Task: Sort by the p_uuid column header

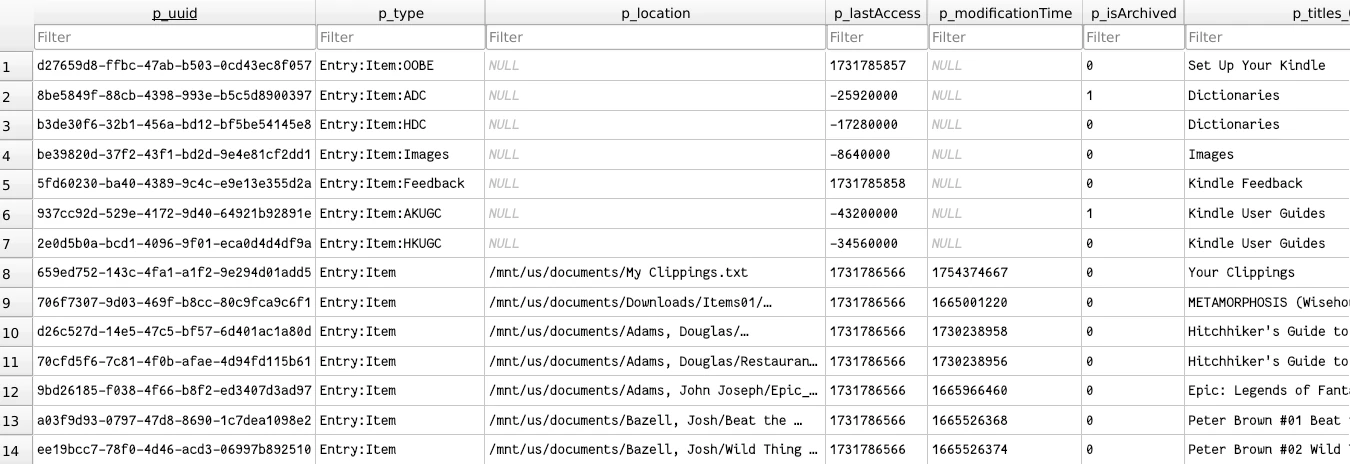Action: [175, 13]
